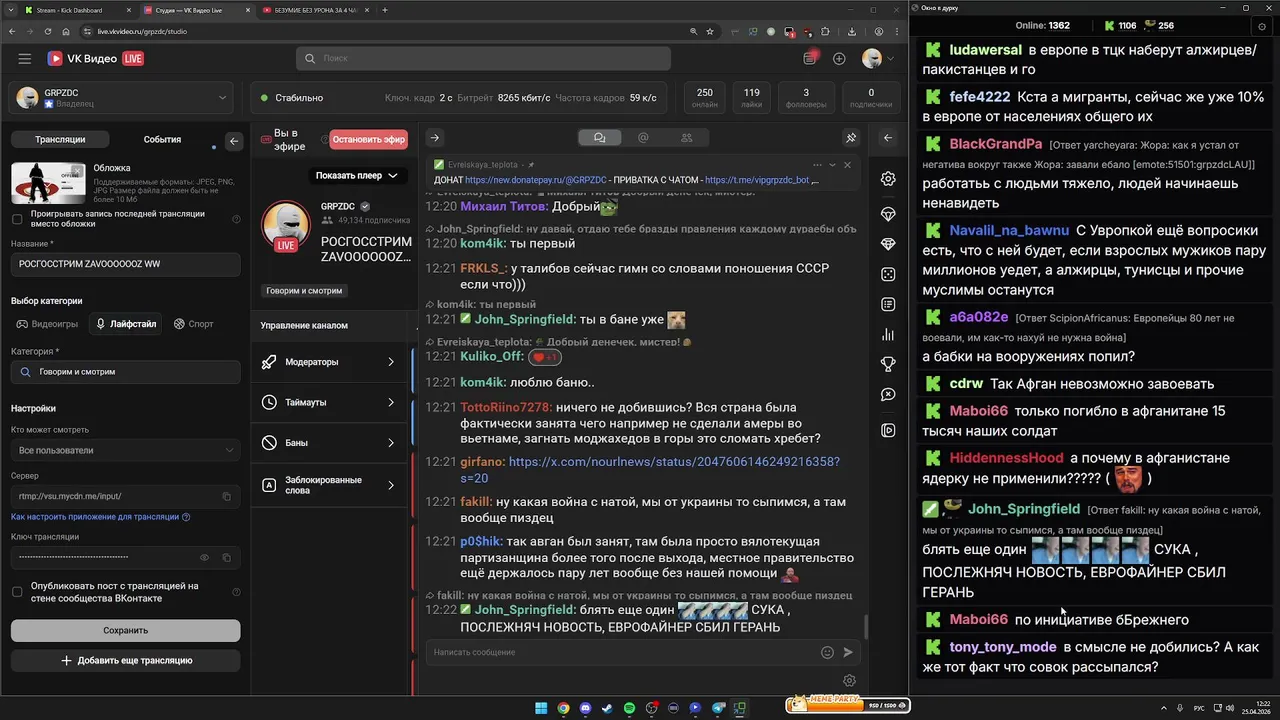Click the right-arrow icon above chat

coord(434,138)
